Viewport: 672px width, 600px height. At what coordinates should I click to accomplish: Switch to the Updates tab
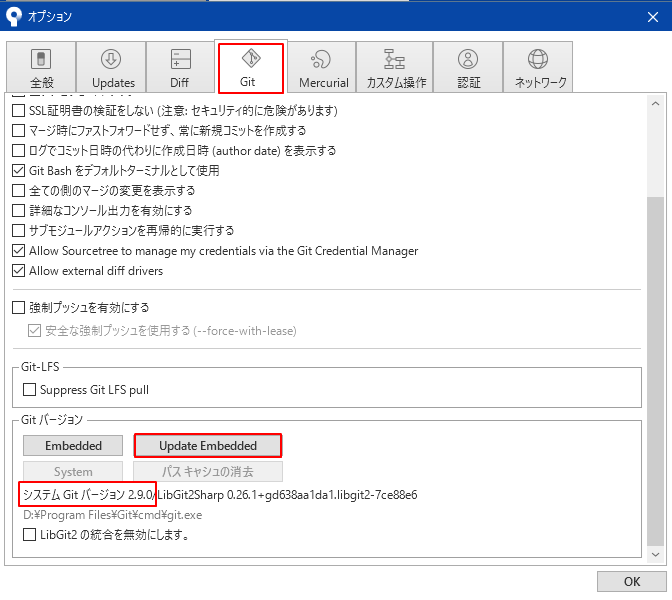click(111, 67)
